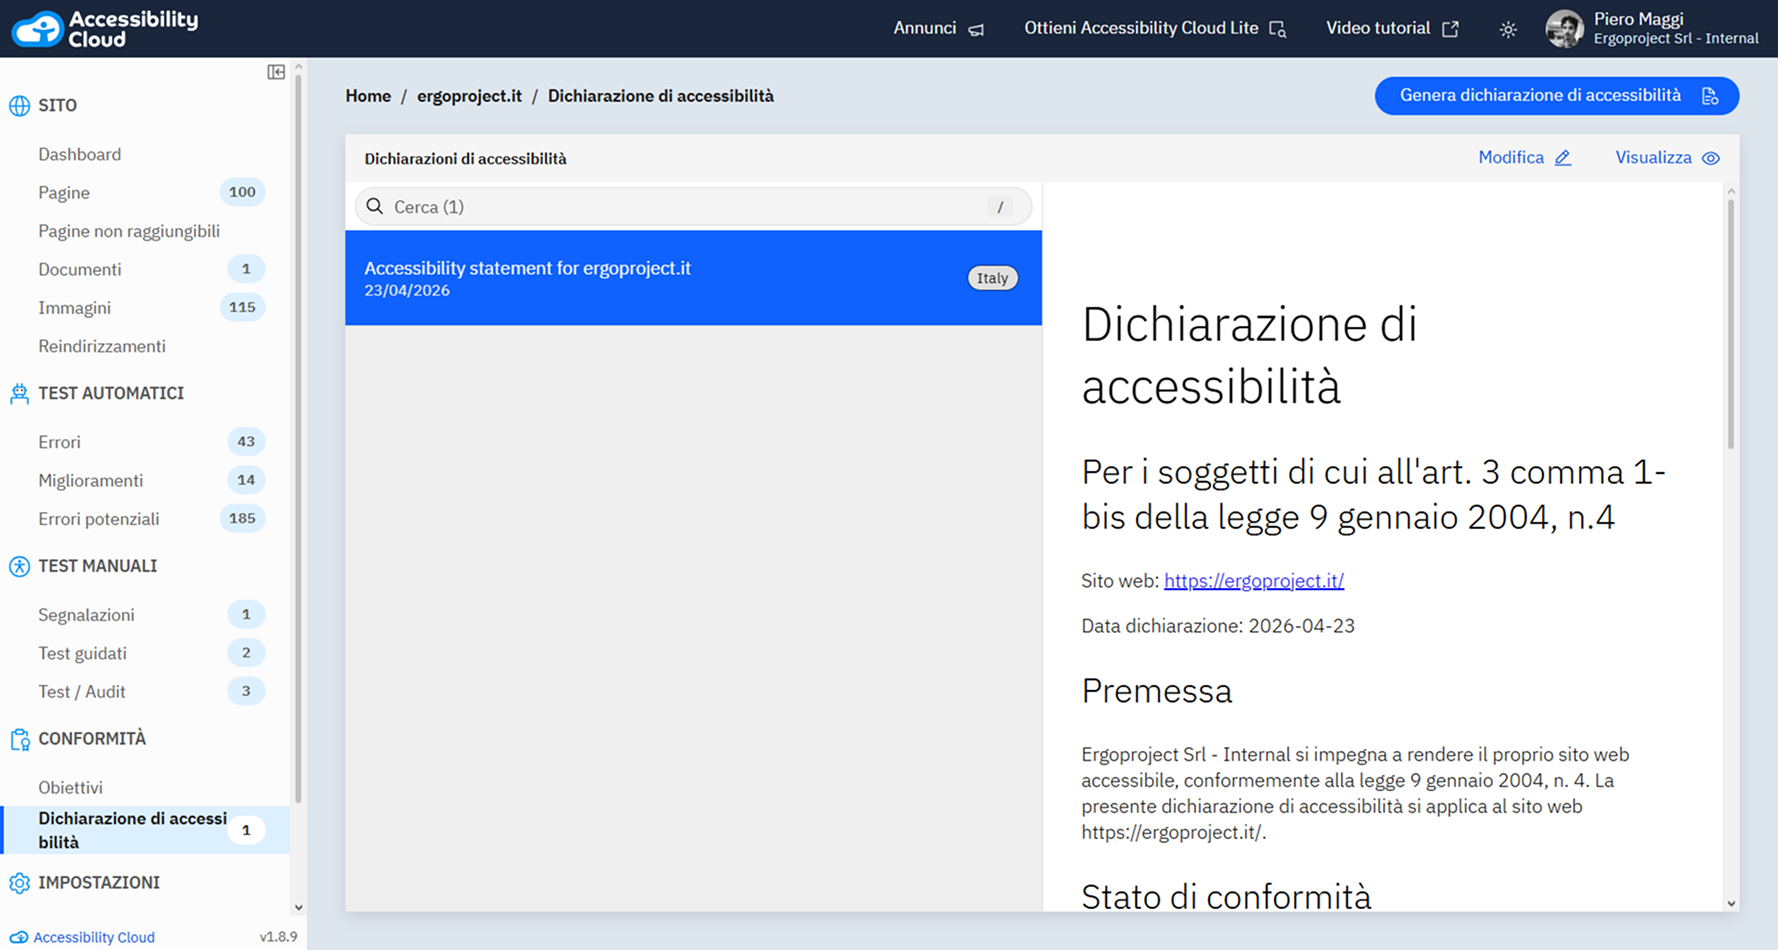Click the 185 badge beside Errori potenziali
The height and width of the screenshot is (950, 1778).
click(242, 519)
